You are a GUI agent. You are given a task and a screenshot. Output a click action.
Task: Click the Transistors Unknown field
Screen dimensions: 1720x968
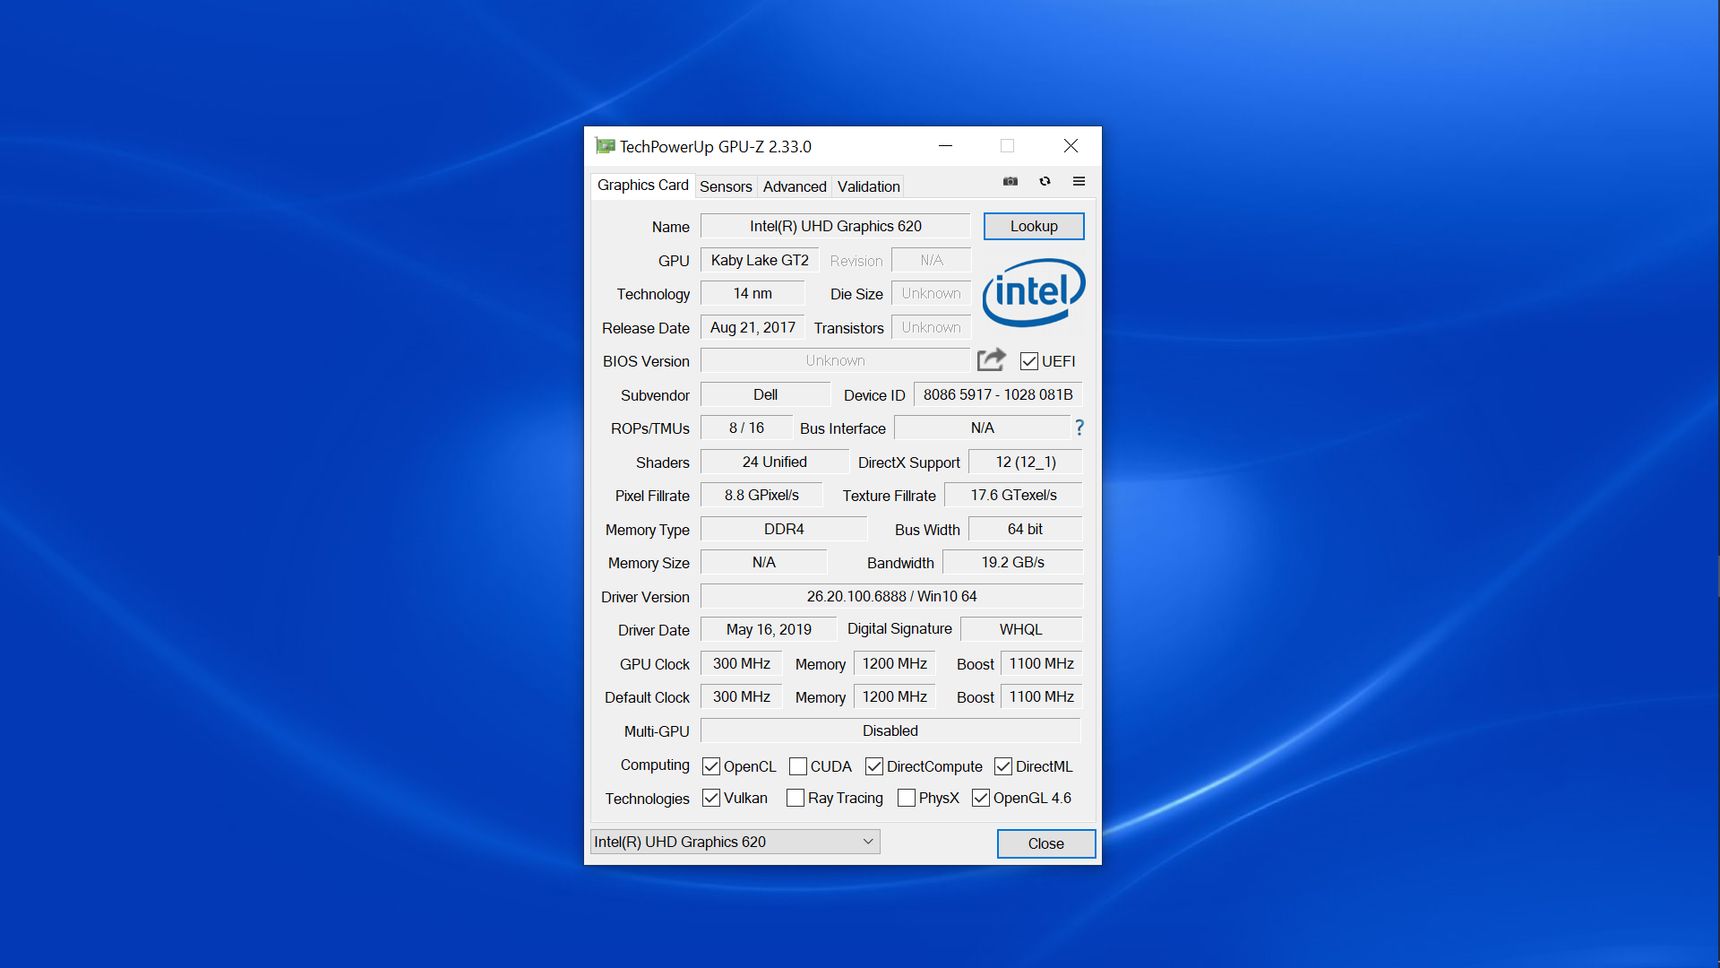click(x=931, y=327)
